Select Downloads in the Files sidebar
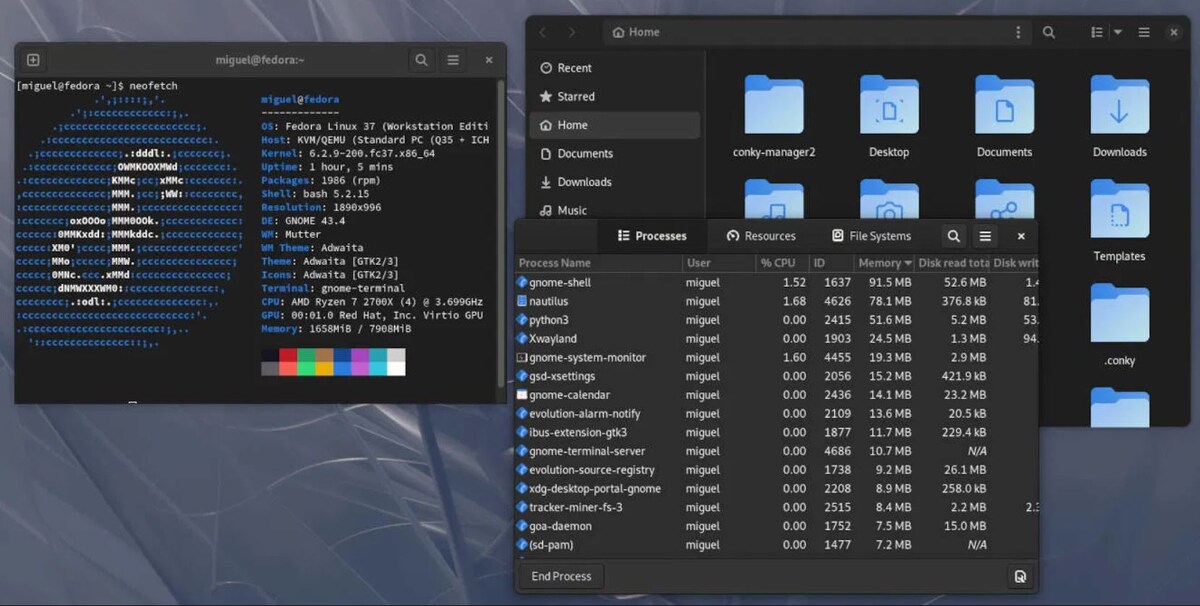The width and height of the screenshot is (1200, 606). [x=614, y=182]
